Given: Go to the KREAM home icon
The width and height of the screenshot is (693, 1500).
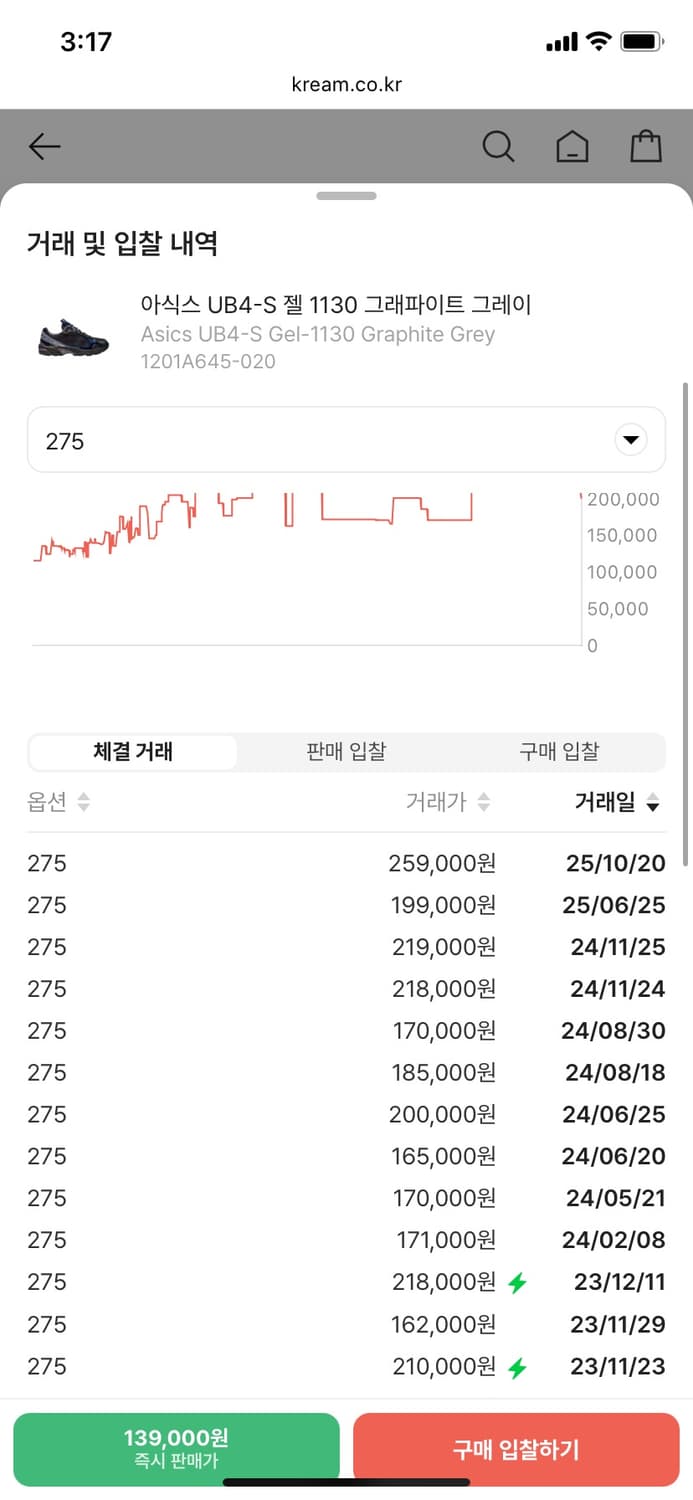Looking at the screenshot, I should point(572,146).
